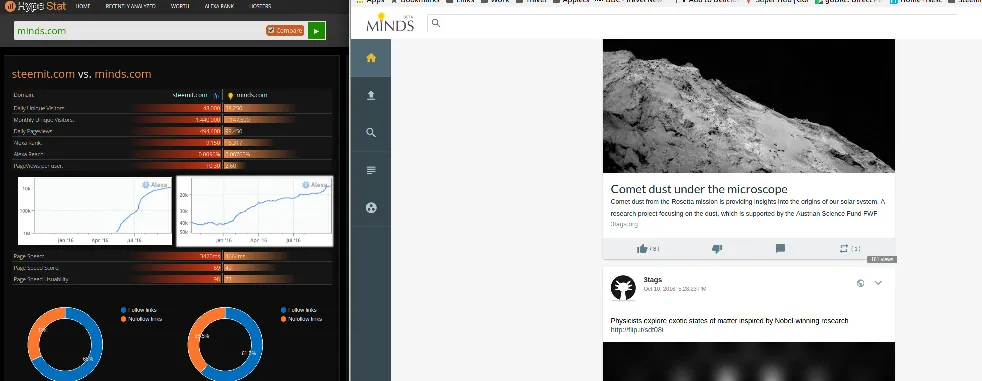Click the Daily Unique Visitors row label
The image size is (982, 381).
coord(39,108)
